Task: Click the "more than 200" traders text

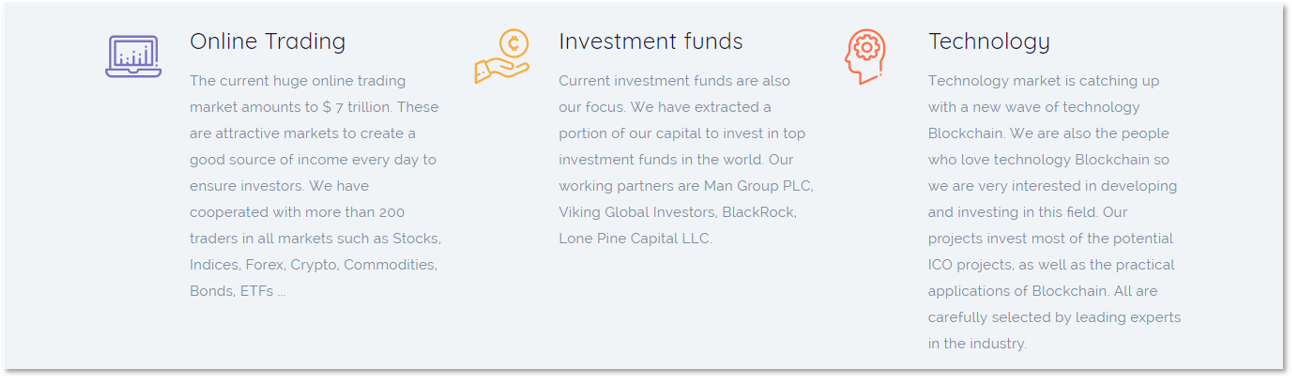Action: click(x=358, y=212)
